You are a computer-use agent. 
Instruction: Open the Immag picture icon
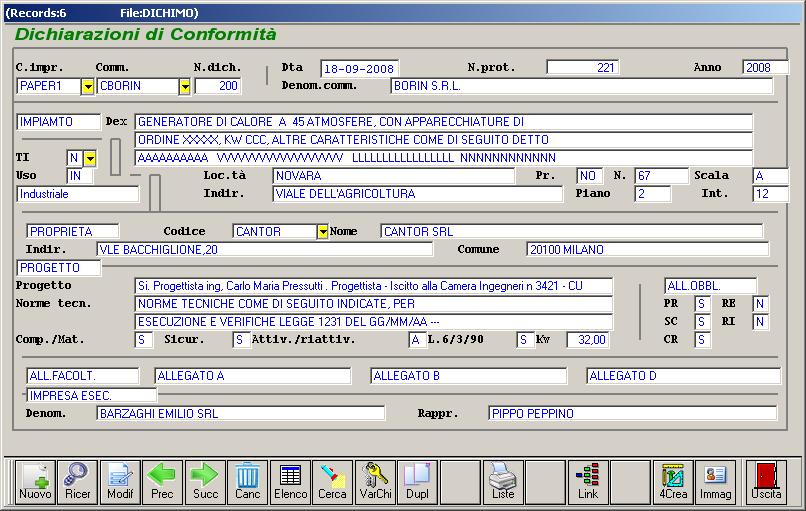pos(716,482)
